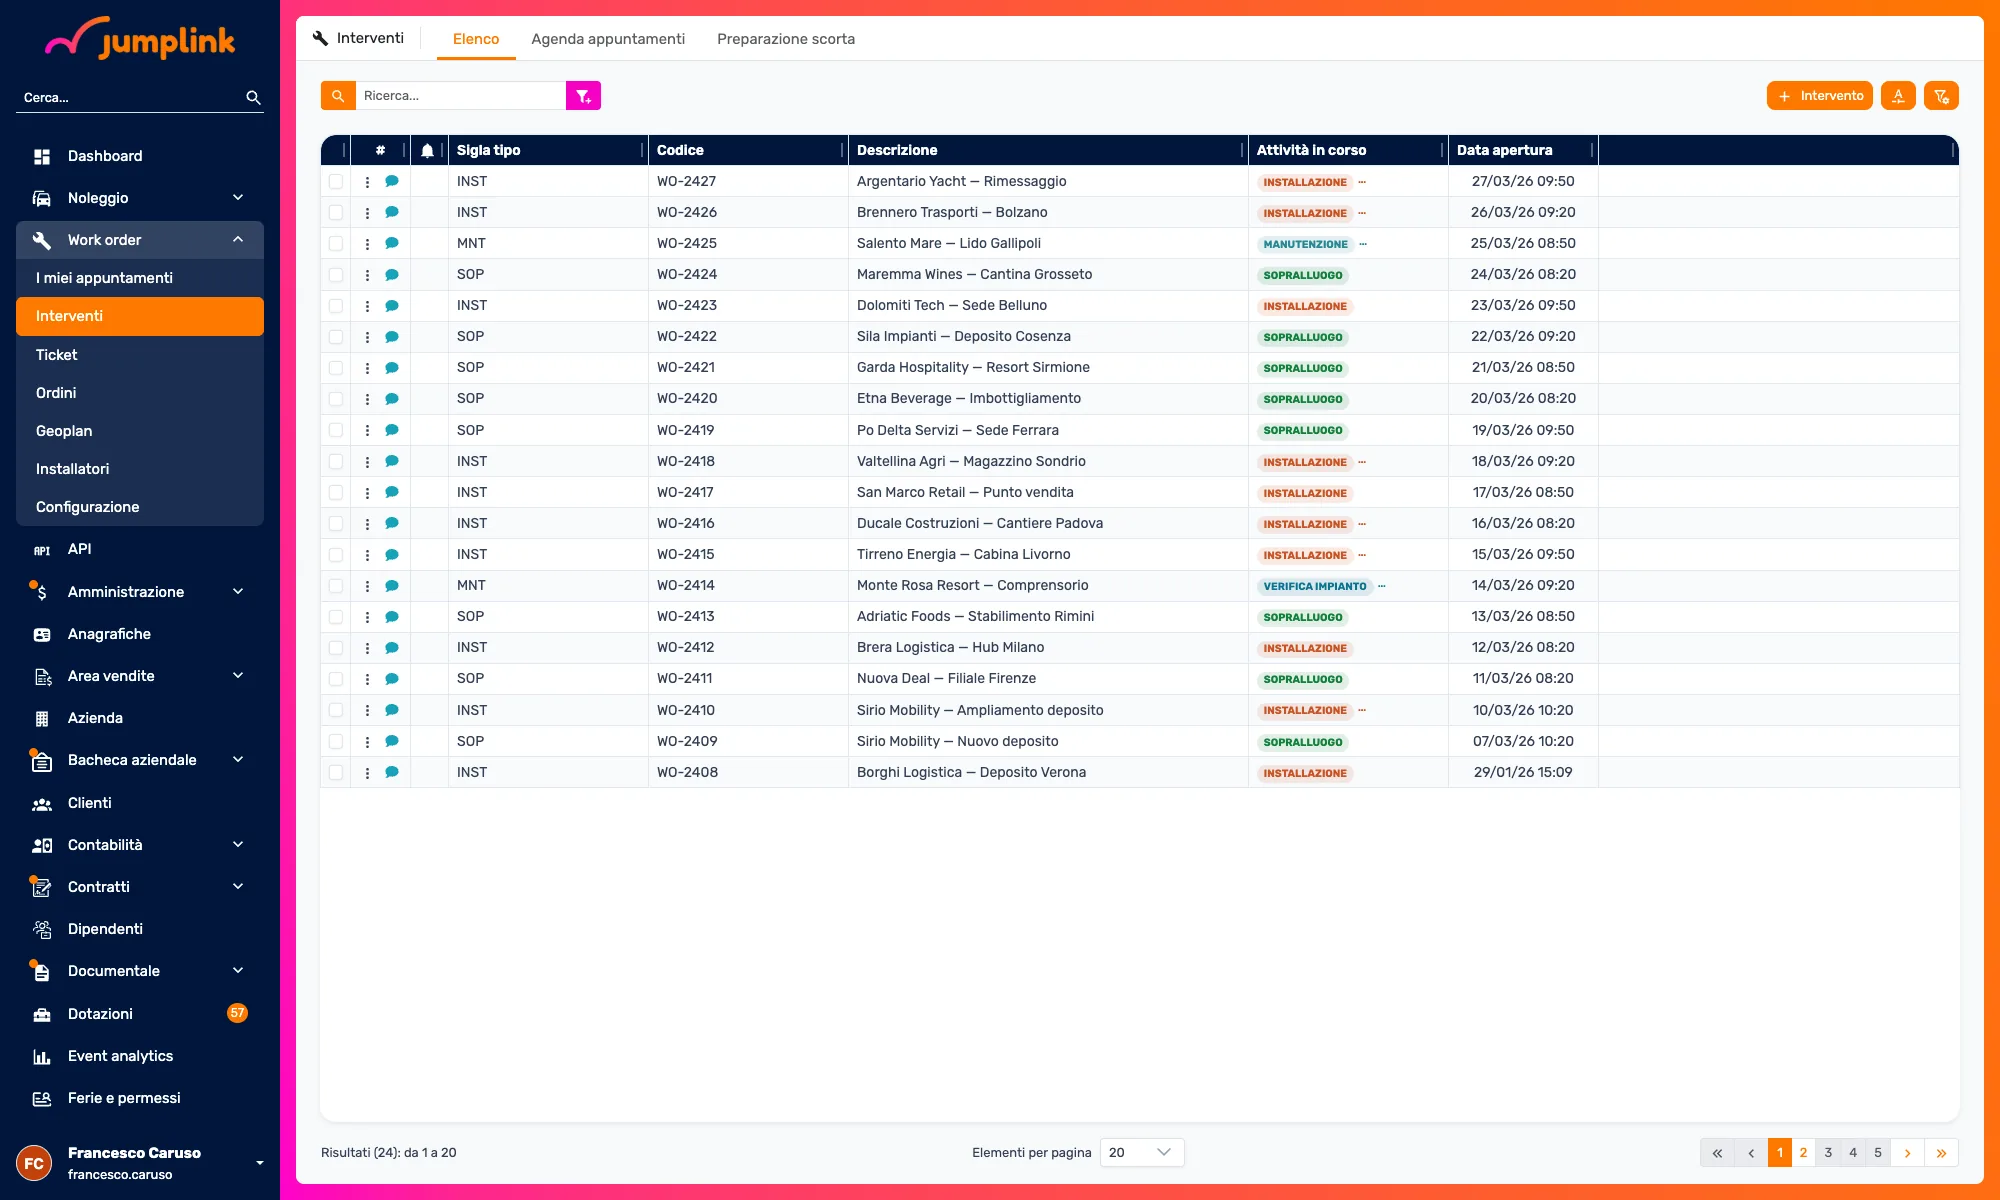
Task: Click the sidebar search magnifier icon
Action: [253, 97]
